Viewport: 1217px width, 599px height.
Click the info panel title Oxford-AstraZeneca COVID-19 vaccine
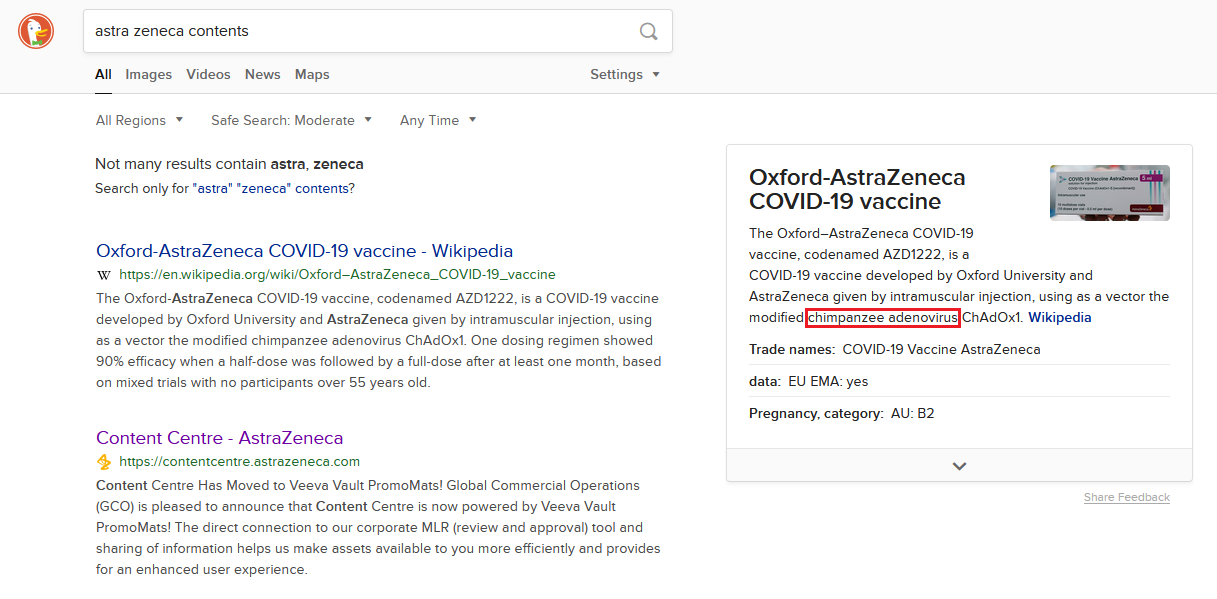coord(857,190)
